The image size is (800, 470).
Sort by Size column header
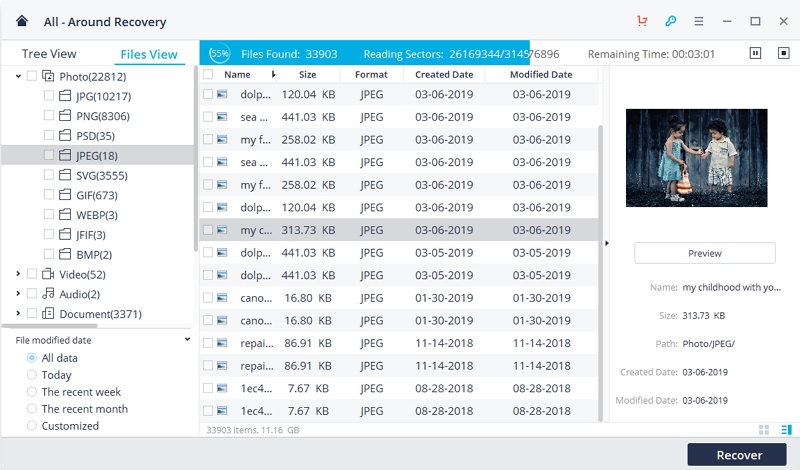[308, 75]
